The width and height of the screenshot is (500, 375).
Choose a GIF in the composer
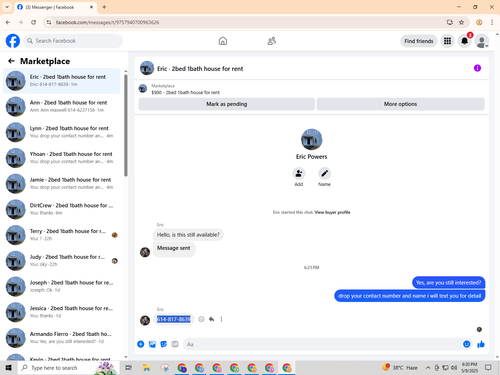pyautogui.click(x=175, y=344)
